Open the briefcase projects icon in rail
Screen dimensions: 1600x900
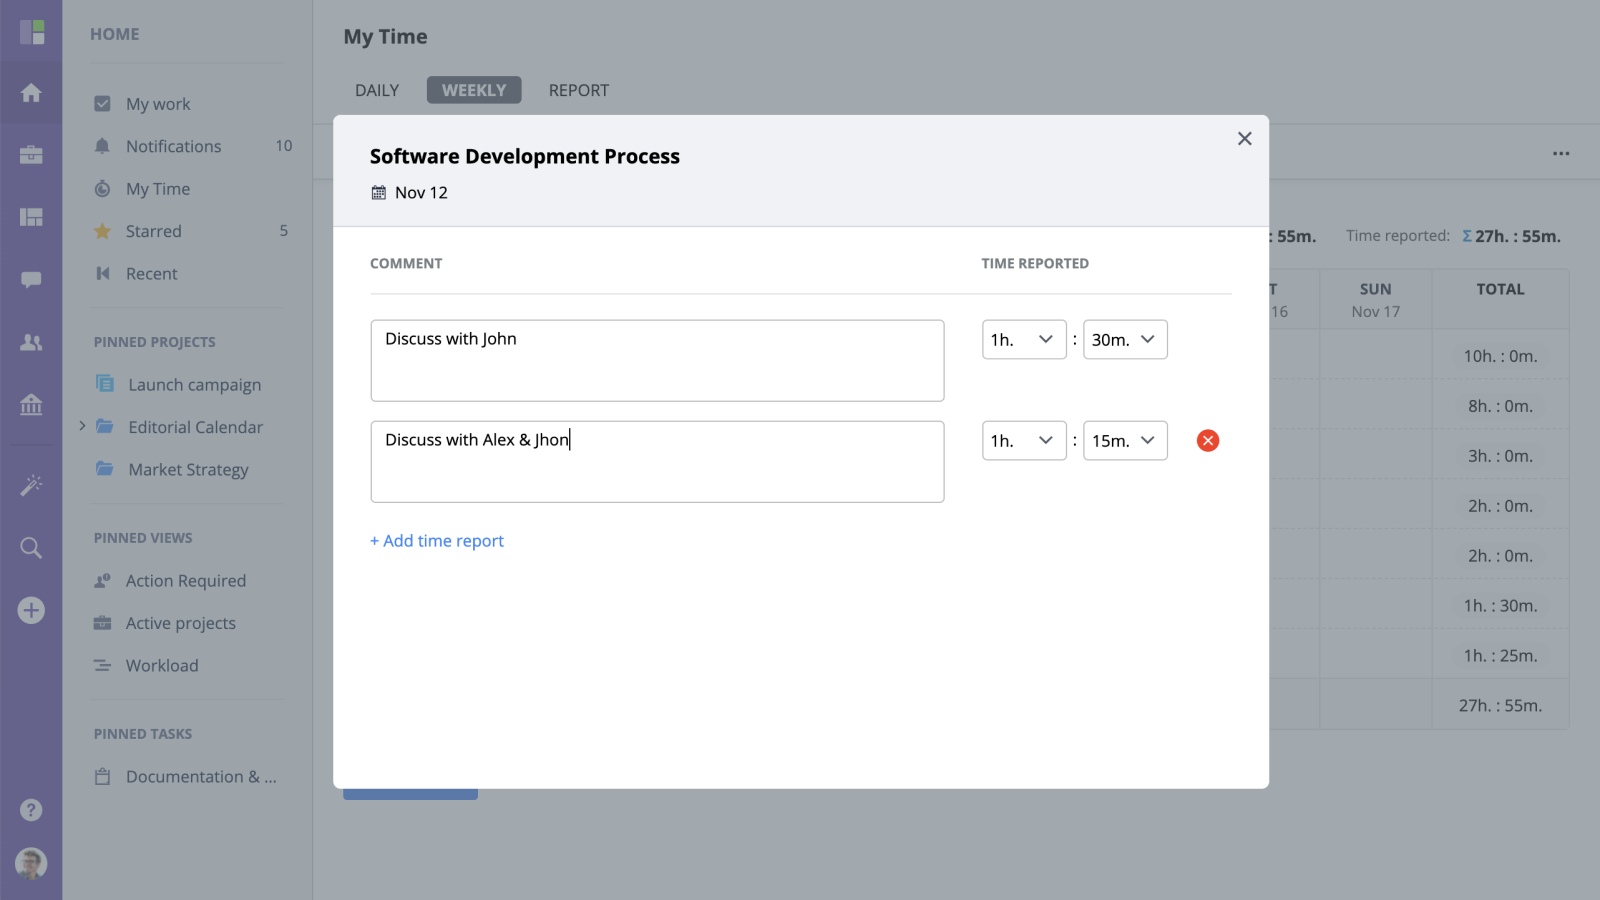[x=31, y=155]
